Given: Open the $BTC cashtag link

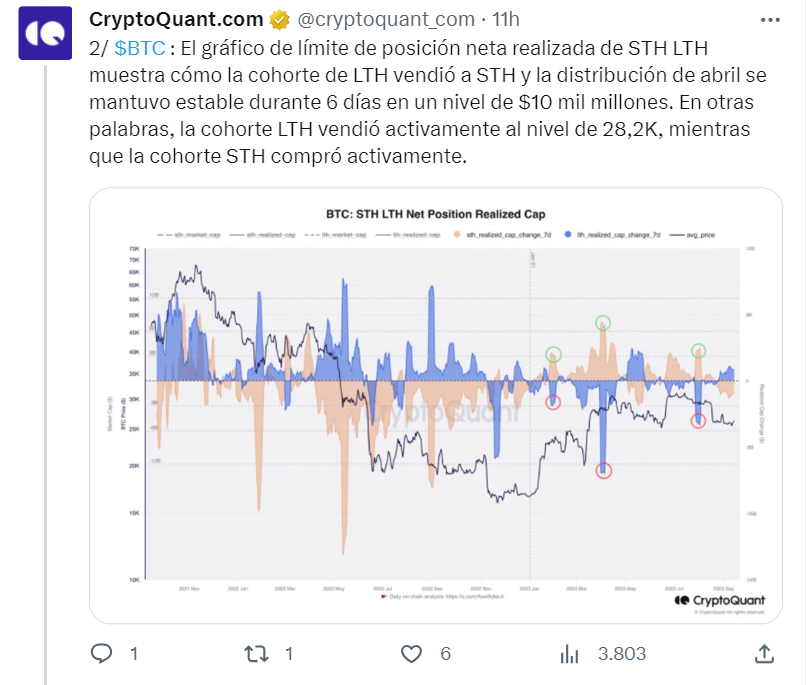Looking at the screenshot, I should coord(140,48).
